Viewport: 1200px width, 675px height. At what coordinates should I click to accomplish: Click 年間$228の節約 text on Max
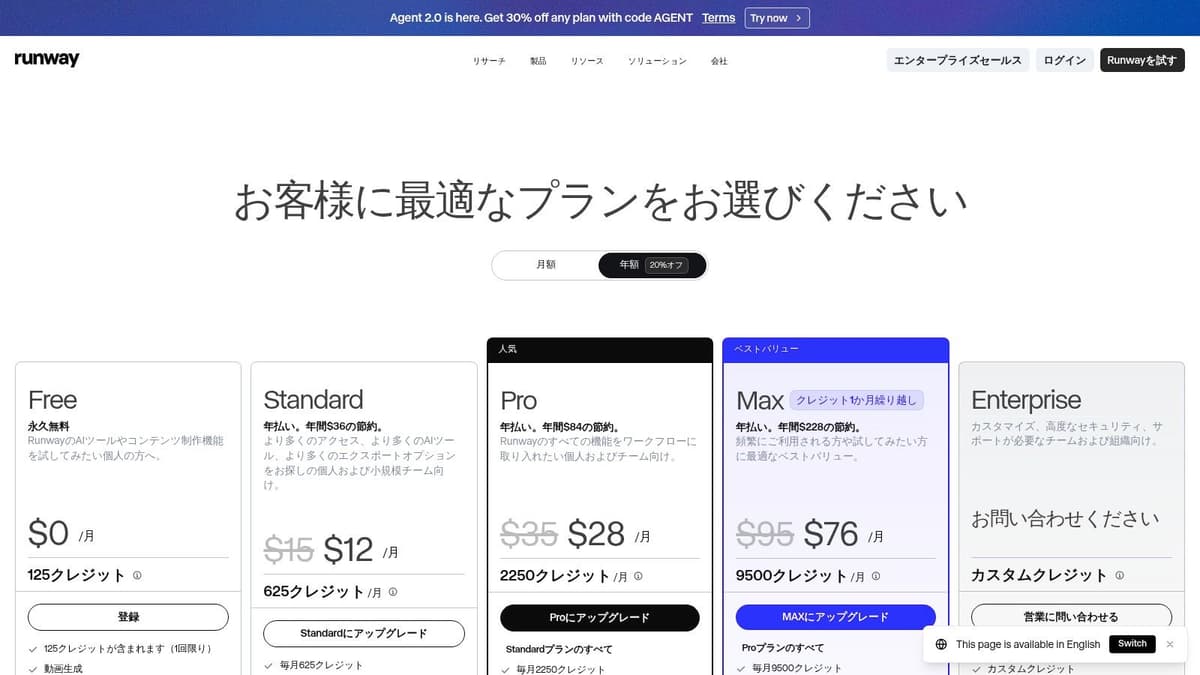[x=821, y=427]
